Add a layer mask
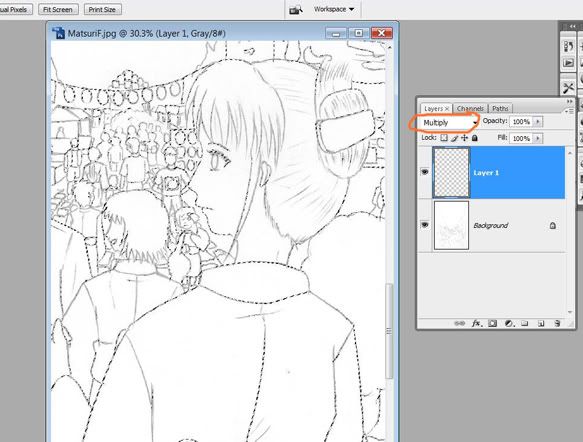The height and width of the screenshot is (442, 583). point(492,323)
